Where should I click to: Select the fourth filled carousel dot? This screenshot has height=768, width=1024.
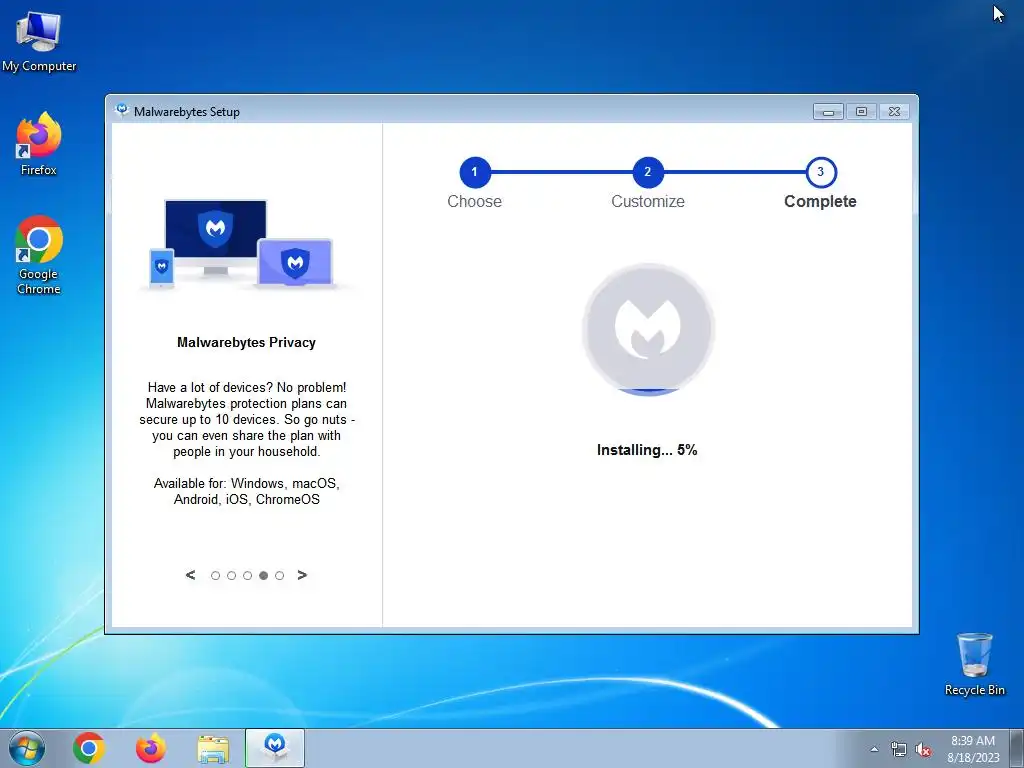263,575
